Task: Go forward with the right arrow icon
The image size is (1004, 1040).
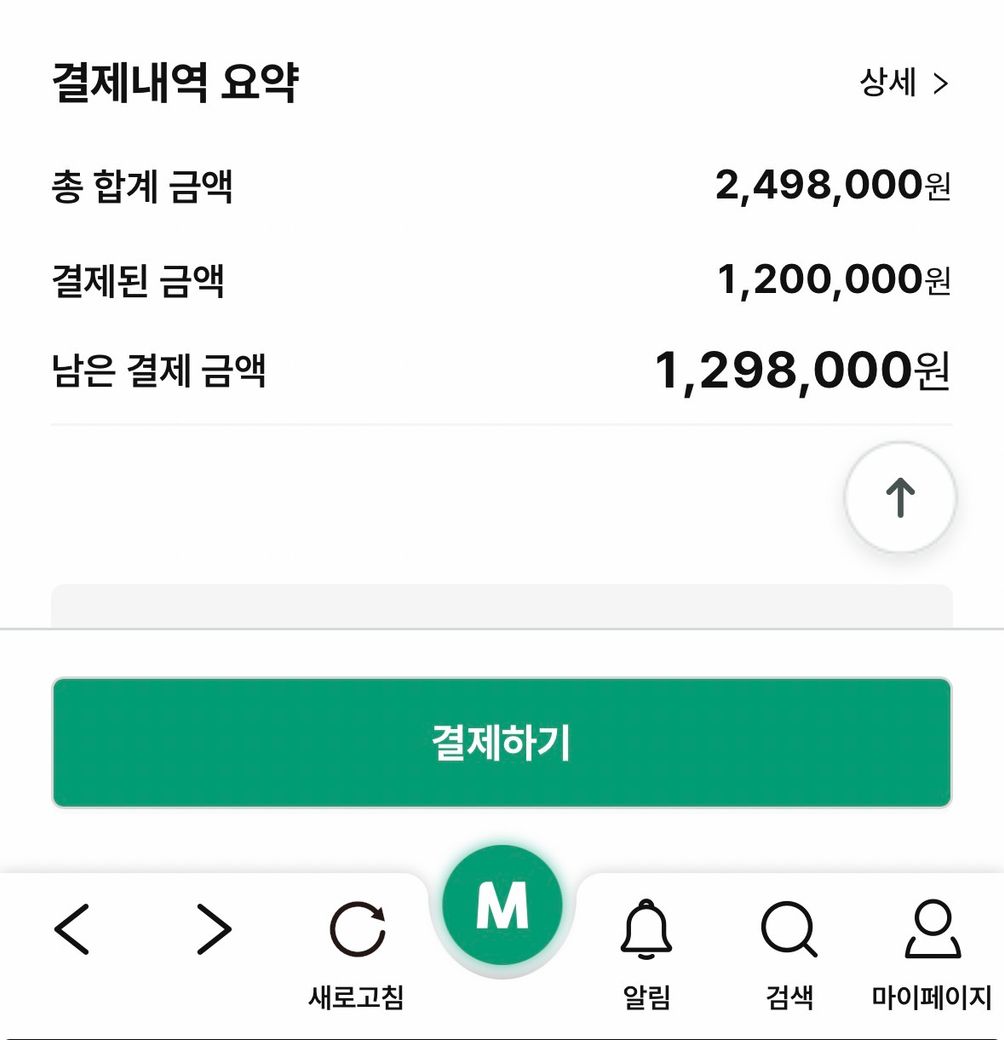Action: click(x=213, y=929)
